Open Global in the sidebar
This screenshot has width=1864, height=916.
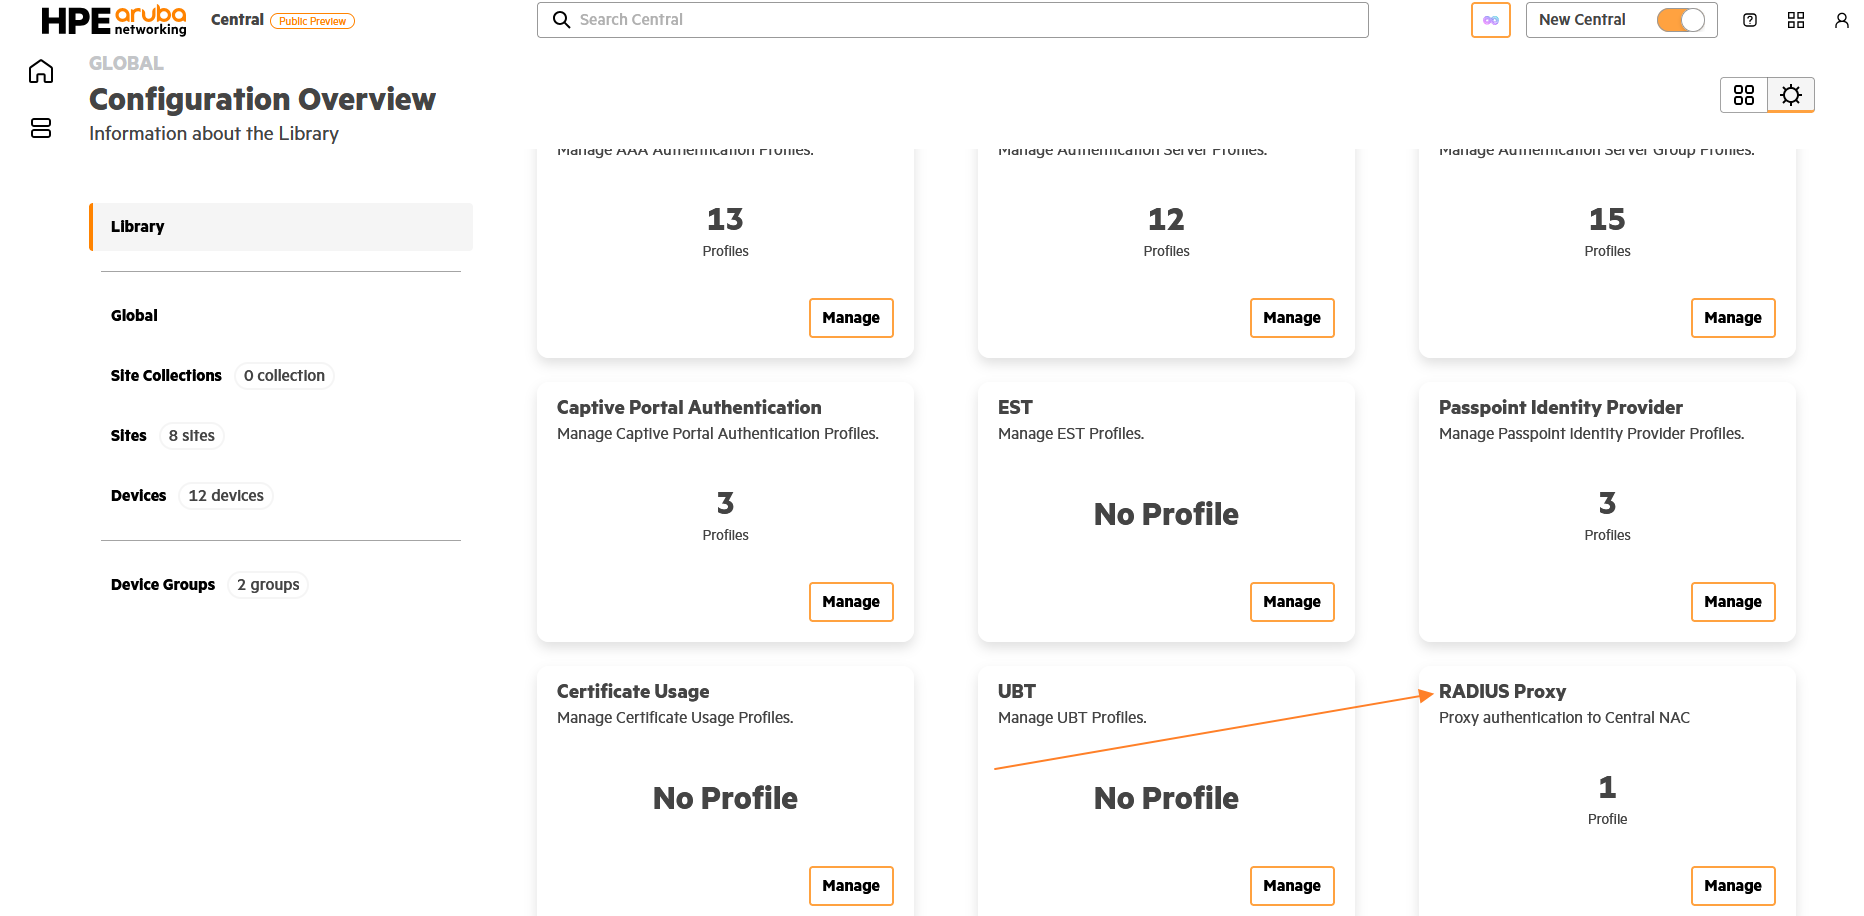click(x=134, y=316)
